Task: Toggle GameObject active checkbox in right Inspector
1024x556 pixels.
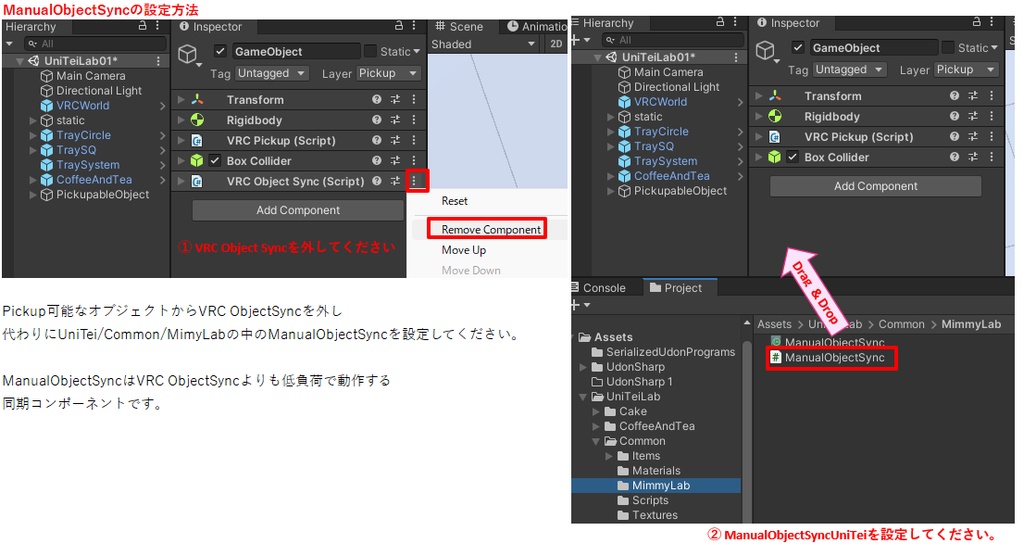Action: pos(798,47)
